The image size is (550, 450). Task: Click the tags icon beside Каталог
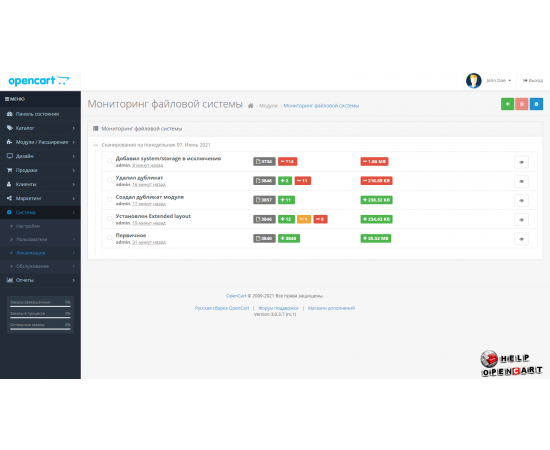point(9,128)
